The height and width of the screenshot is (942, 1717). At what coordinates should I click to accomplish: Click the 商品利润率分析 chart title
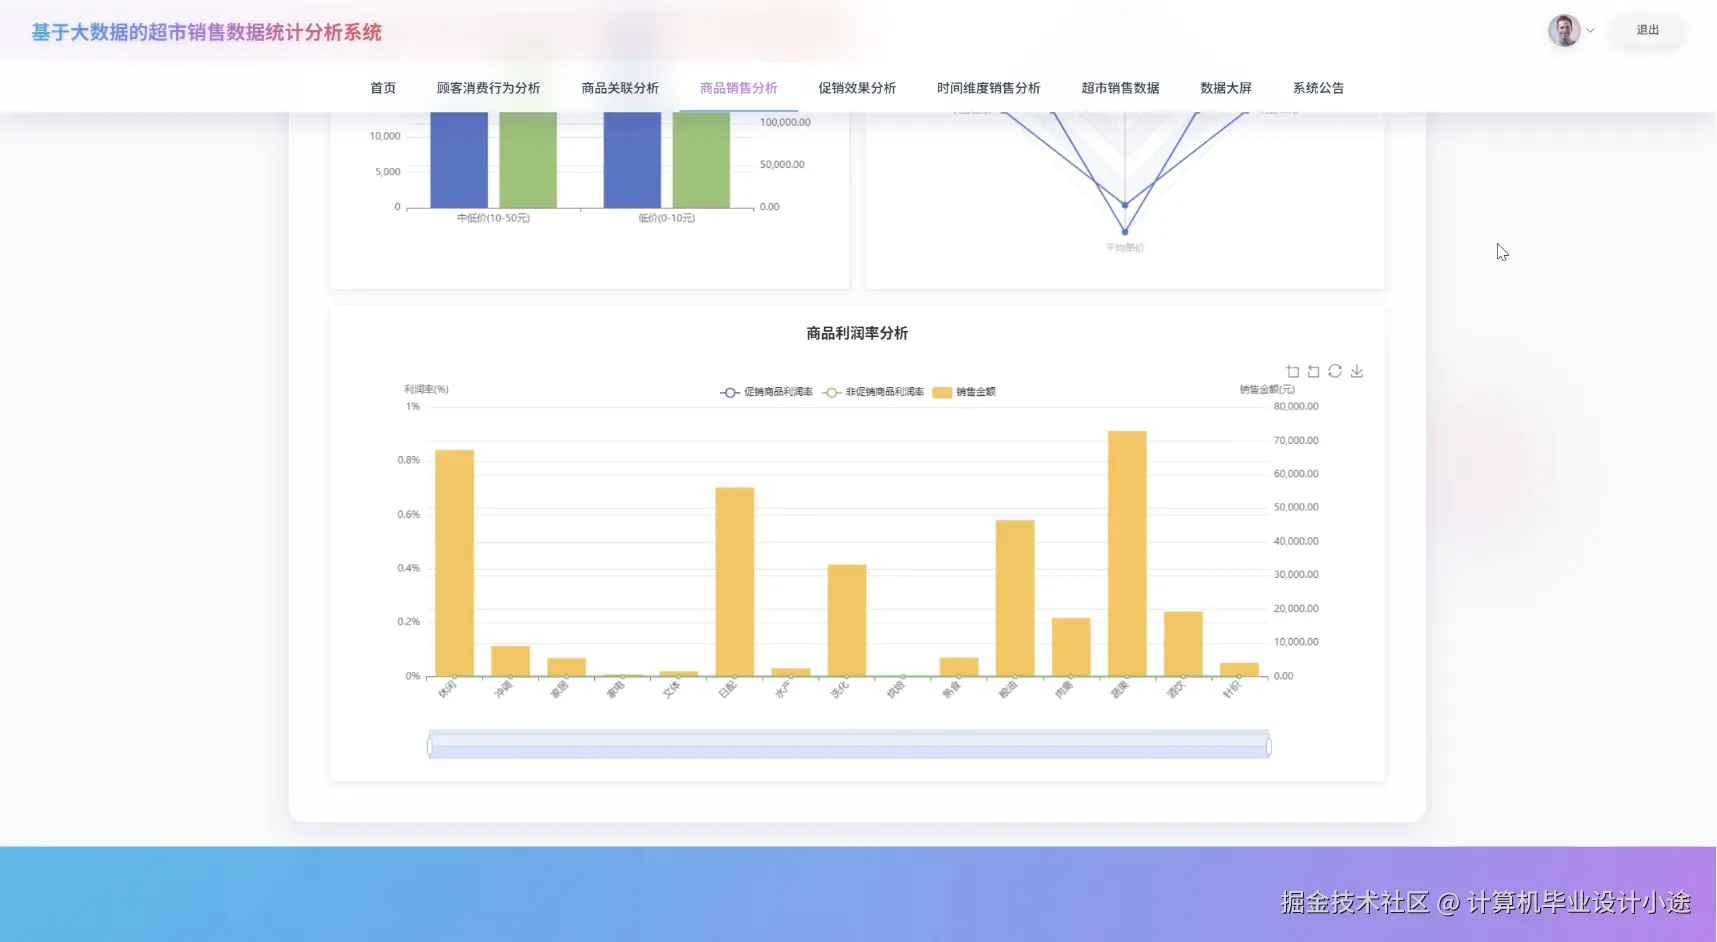[857, 333]
